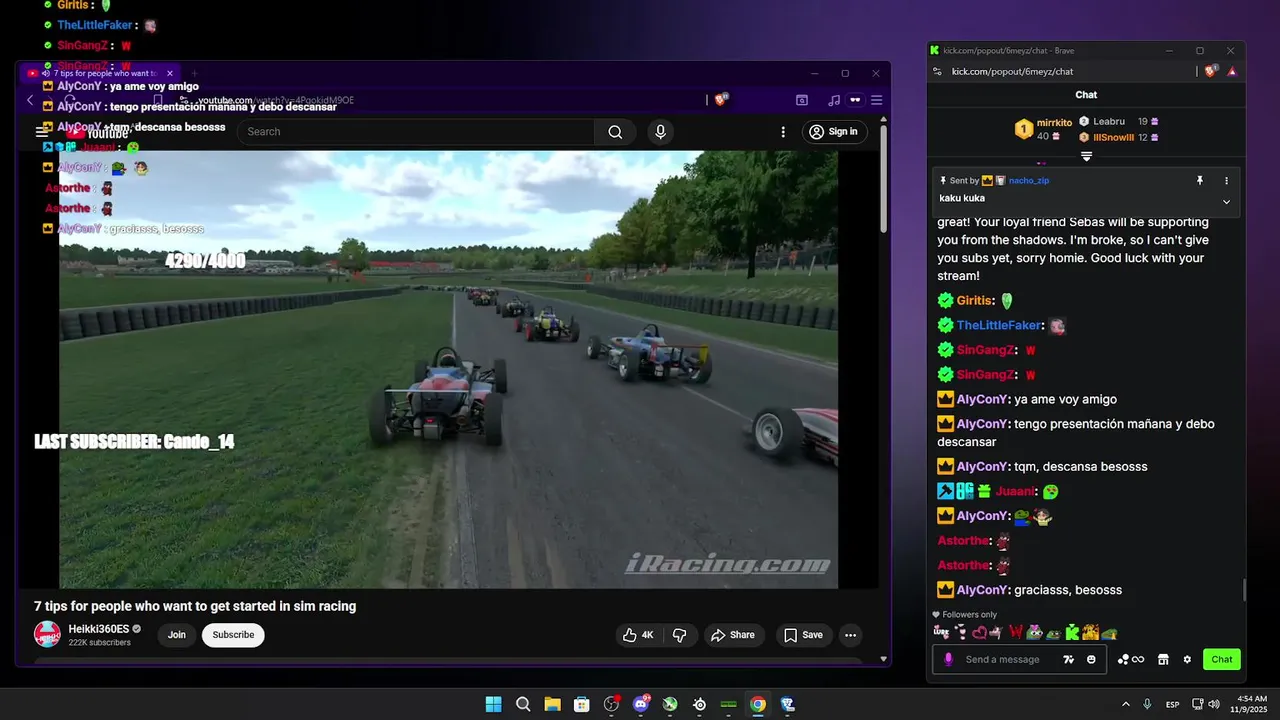Open Discord from the taskbar
1280x720 pixels.
641,704
